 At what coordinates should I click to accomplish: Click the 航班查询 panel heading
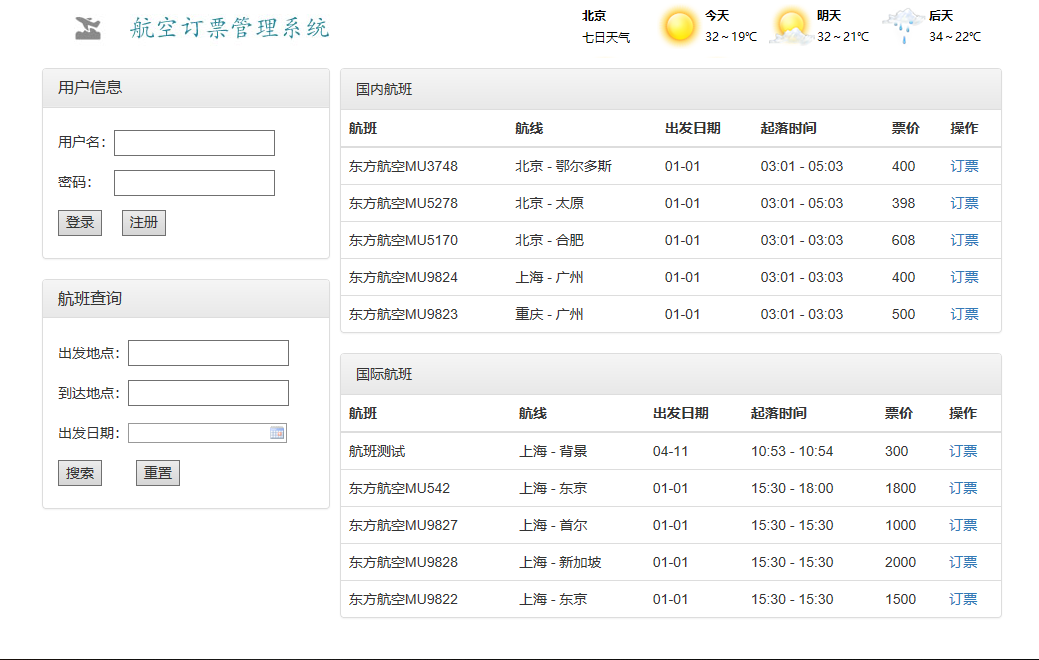89,299
